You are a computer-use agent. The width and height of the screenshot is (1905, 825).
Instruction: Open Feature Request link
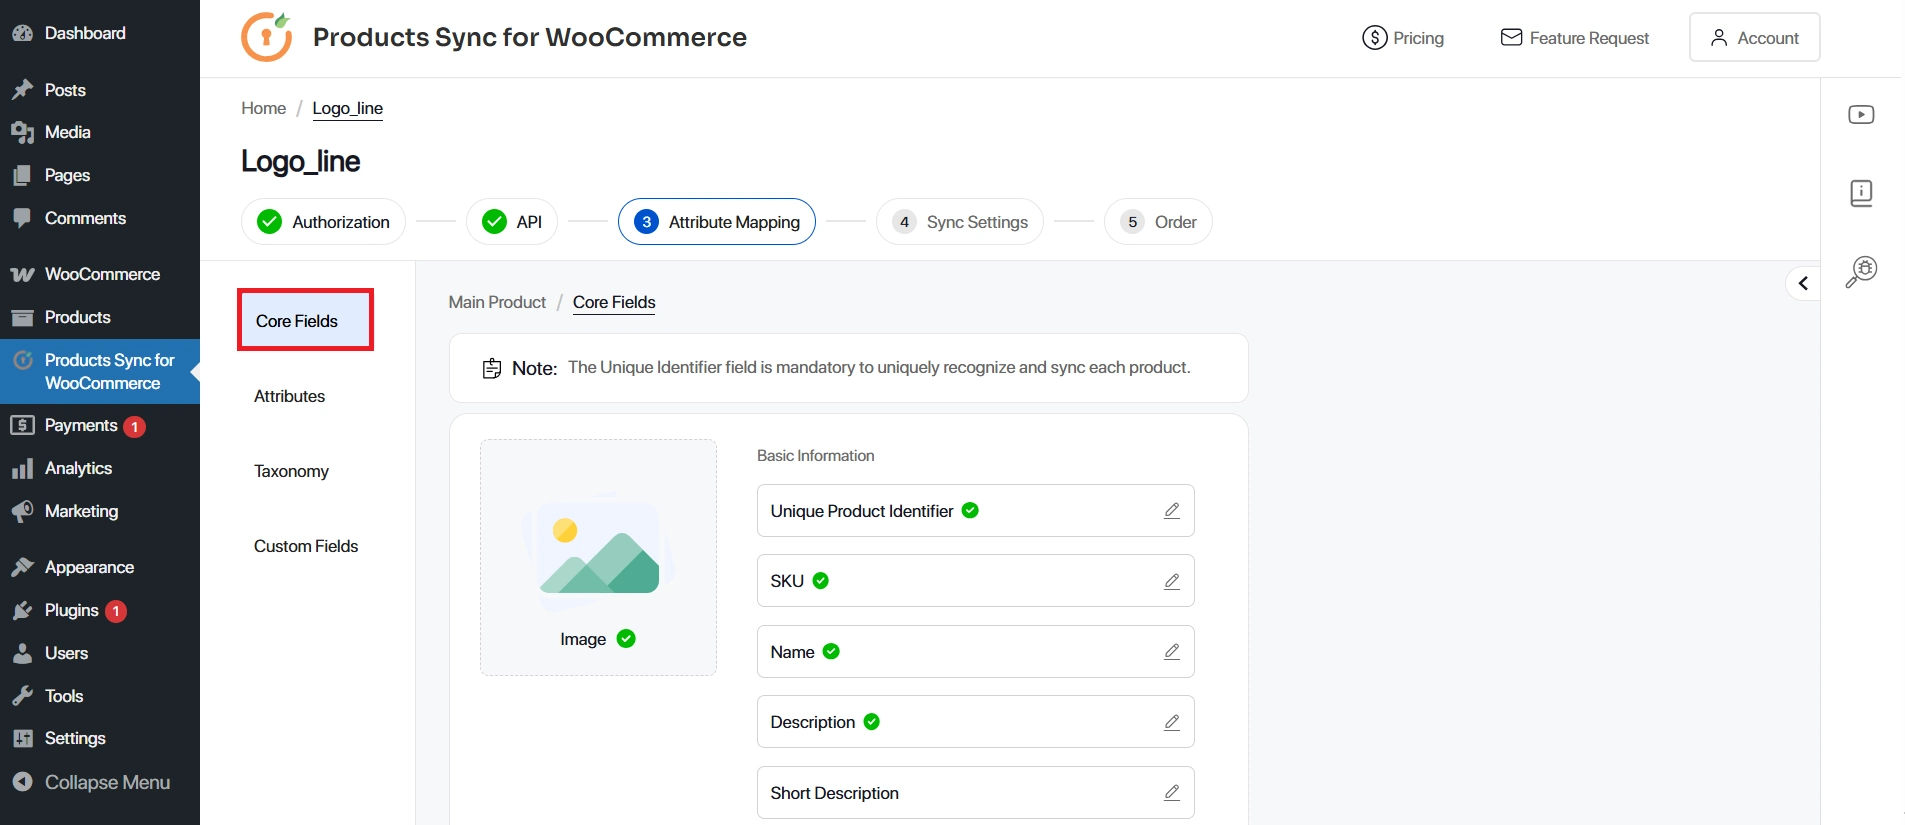point(1575,38)
